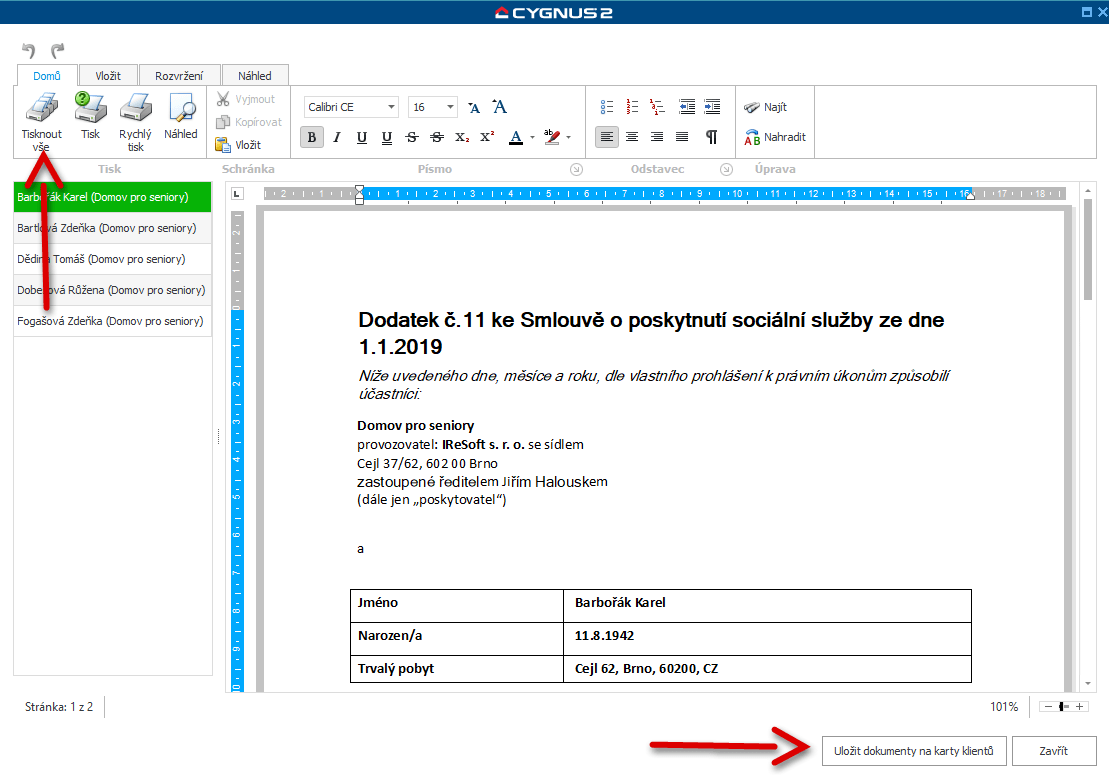Click the redo arrow icon
1109x776 pixels.
(57, 50)
